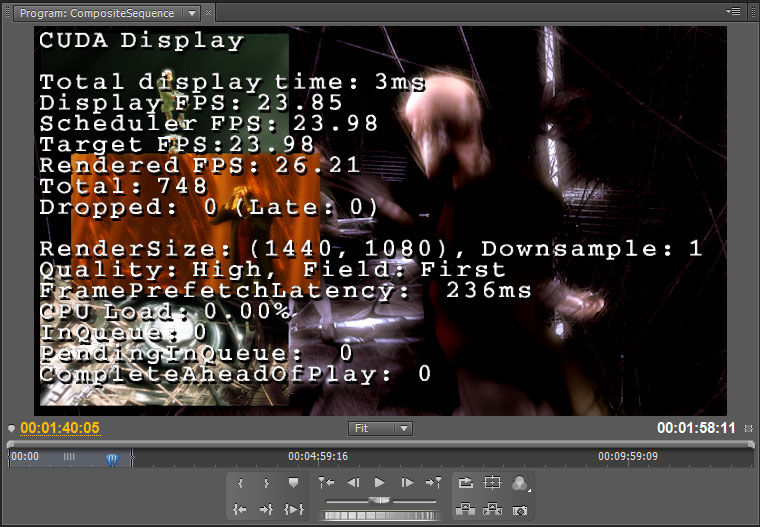Click the panel grip beside the Program tab
Viewport: 760px width, 527px height.
point(7,13)
